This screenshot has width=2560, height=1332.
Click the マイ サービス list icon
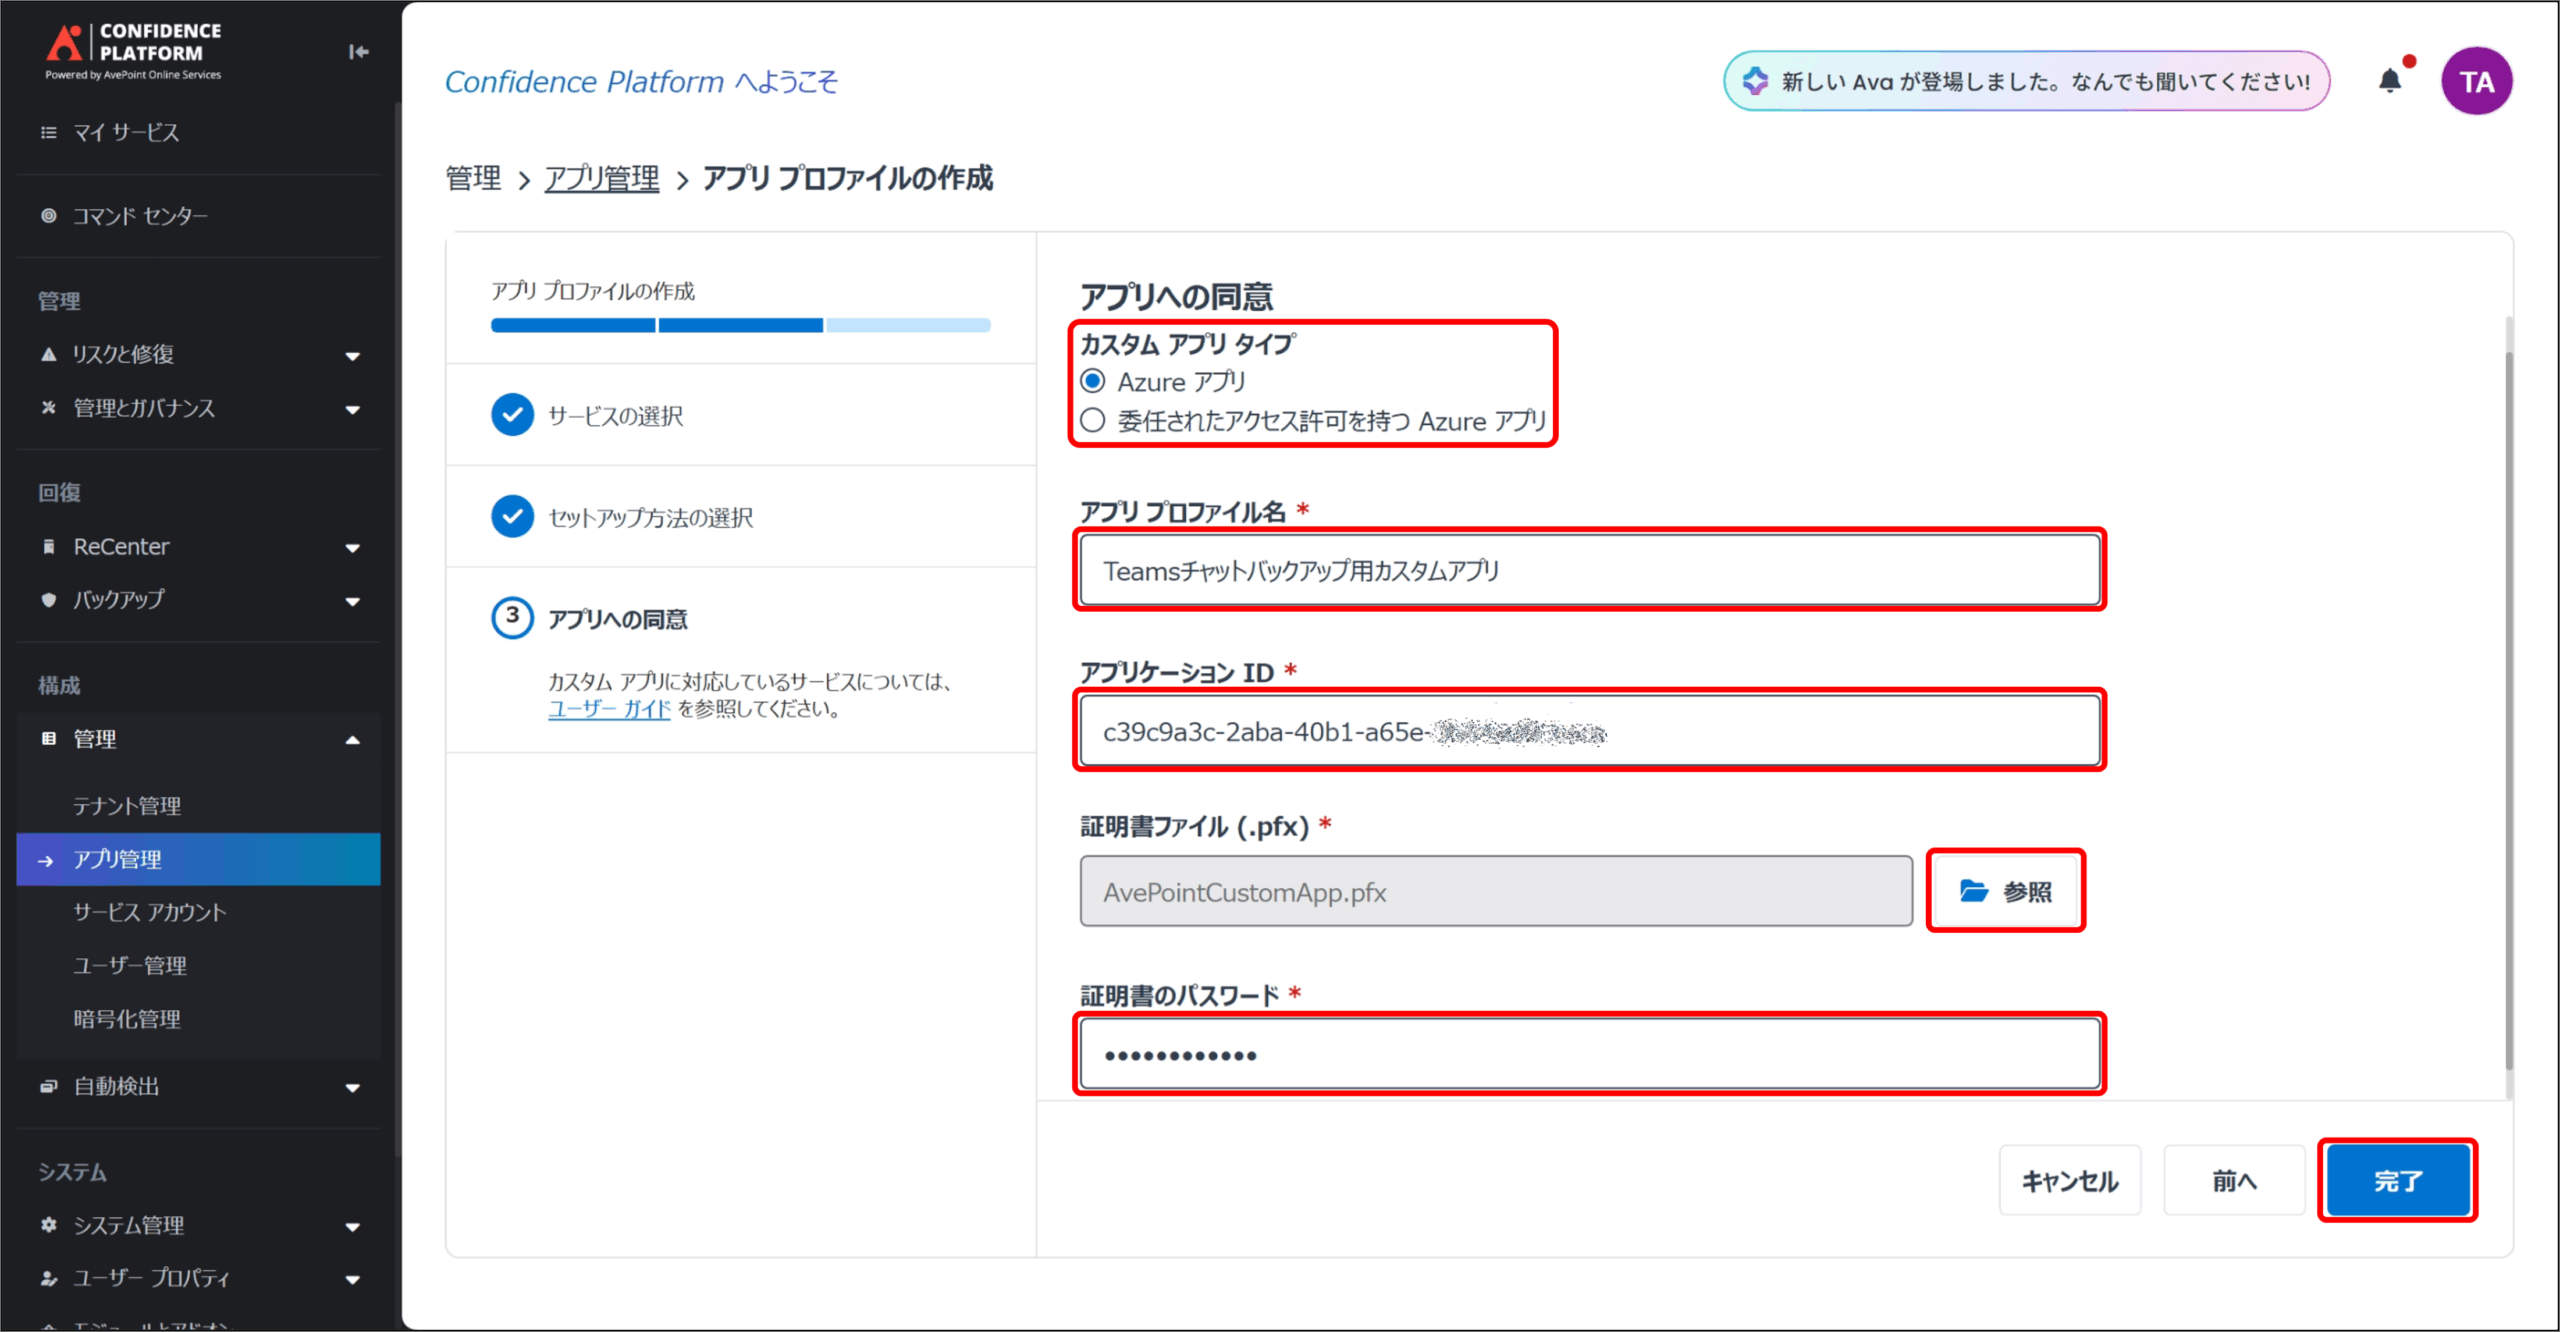tap(48, 132)
